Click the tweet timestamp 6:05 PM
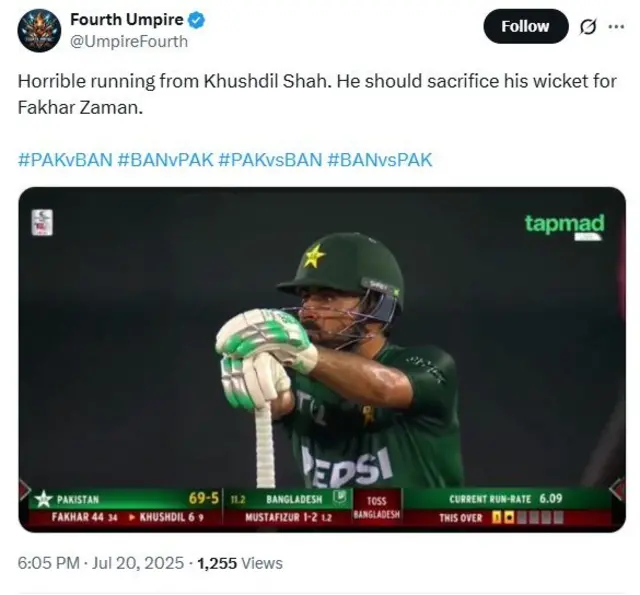The image size is (640, 595). [48, 563]
